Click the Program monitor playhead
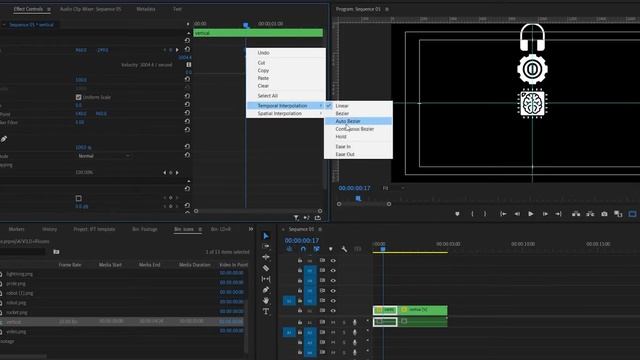640x360 pixels. pos(358,199)
